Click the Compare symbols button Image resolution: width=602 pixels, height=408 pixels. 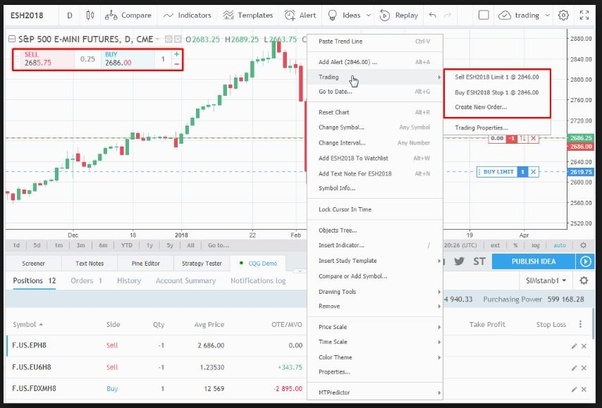click(128, 15)
